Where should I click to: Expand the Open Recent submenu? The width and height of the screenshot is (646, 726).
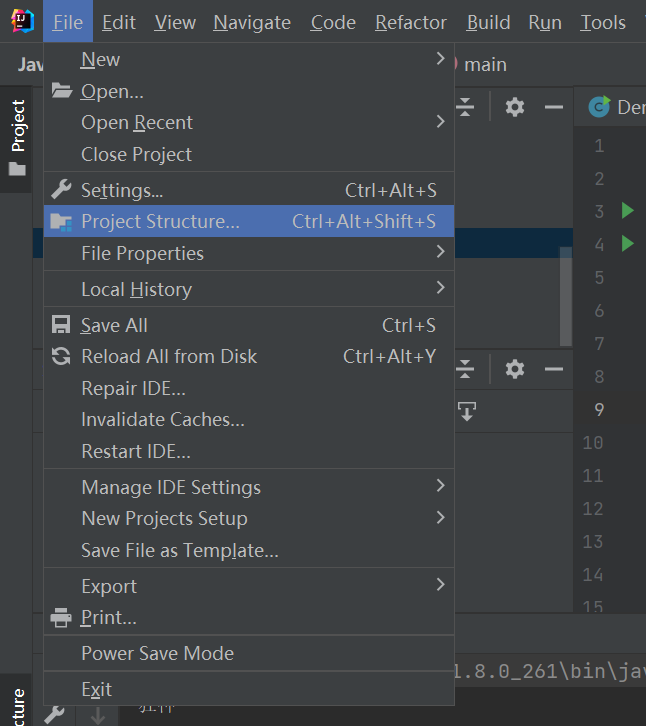pyautogui.click(x=440, y=122)
